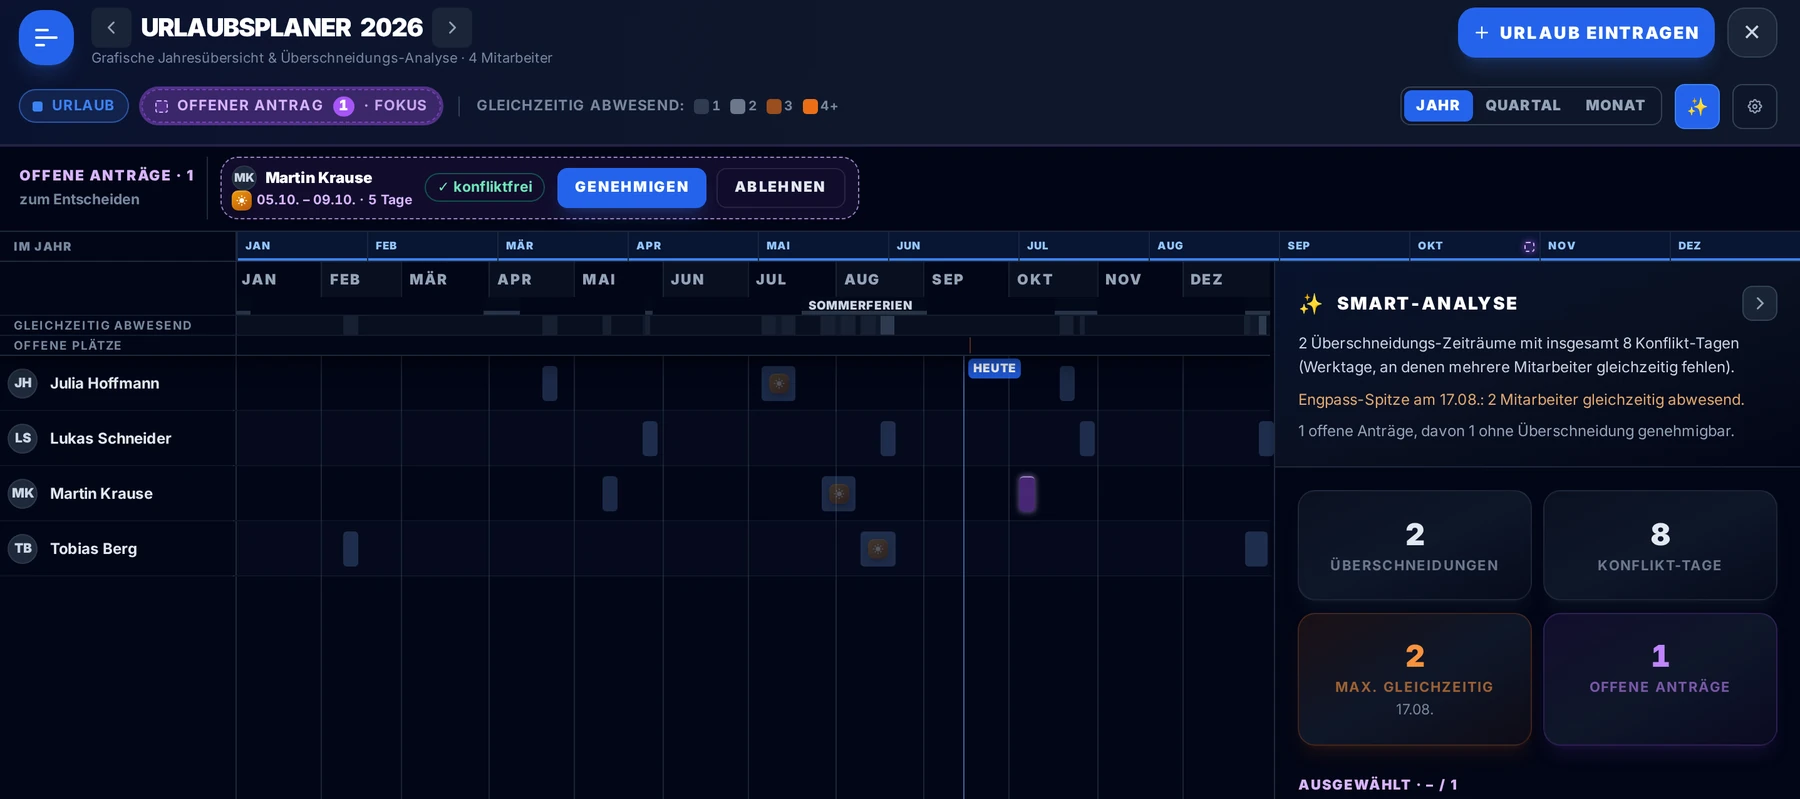Close the planner with the X button
This screenshot has height=799, width=1800.
pyautogui.click(x=1752, y=33)
